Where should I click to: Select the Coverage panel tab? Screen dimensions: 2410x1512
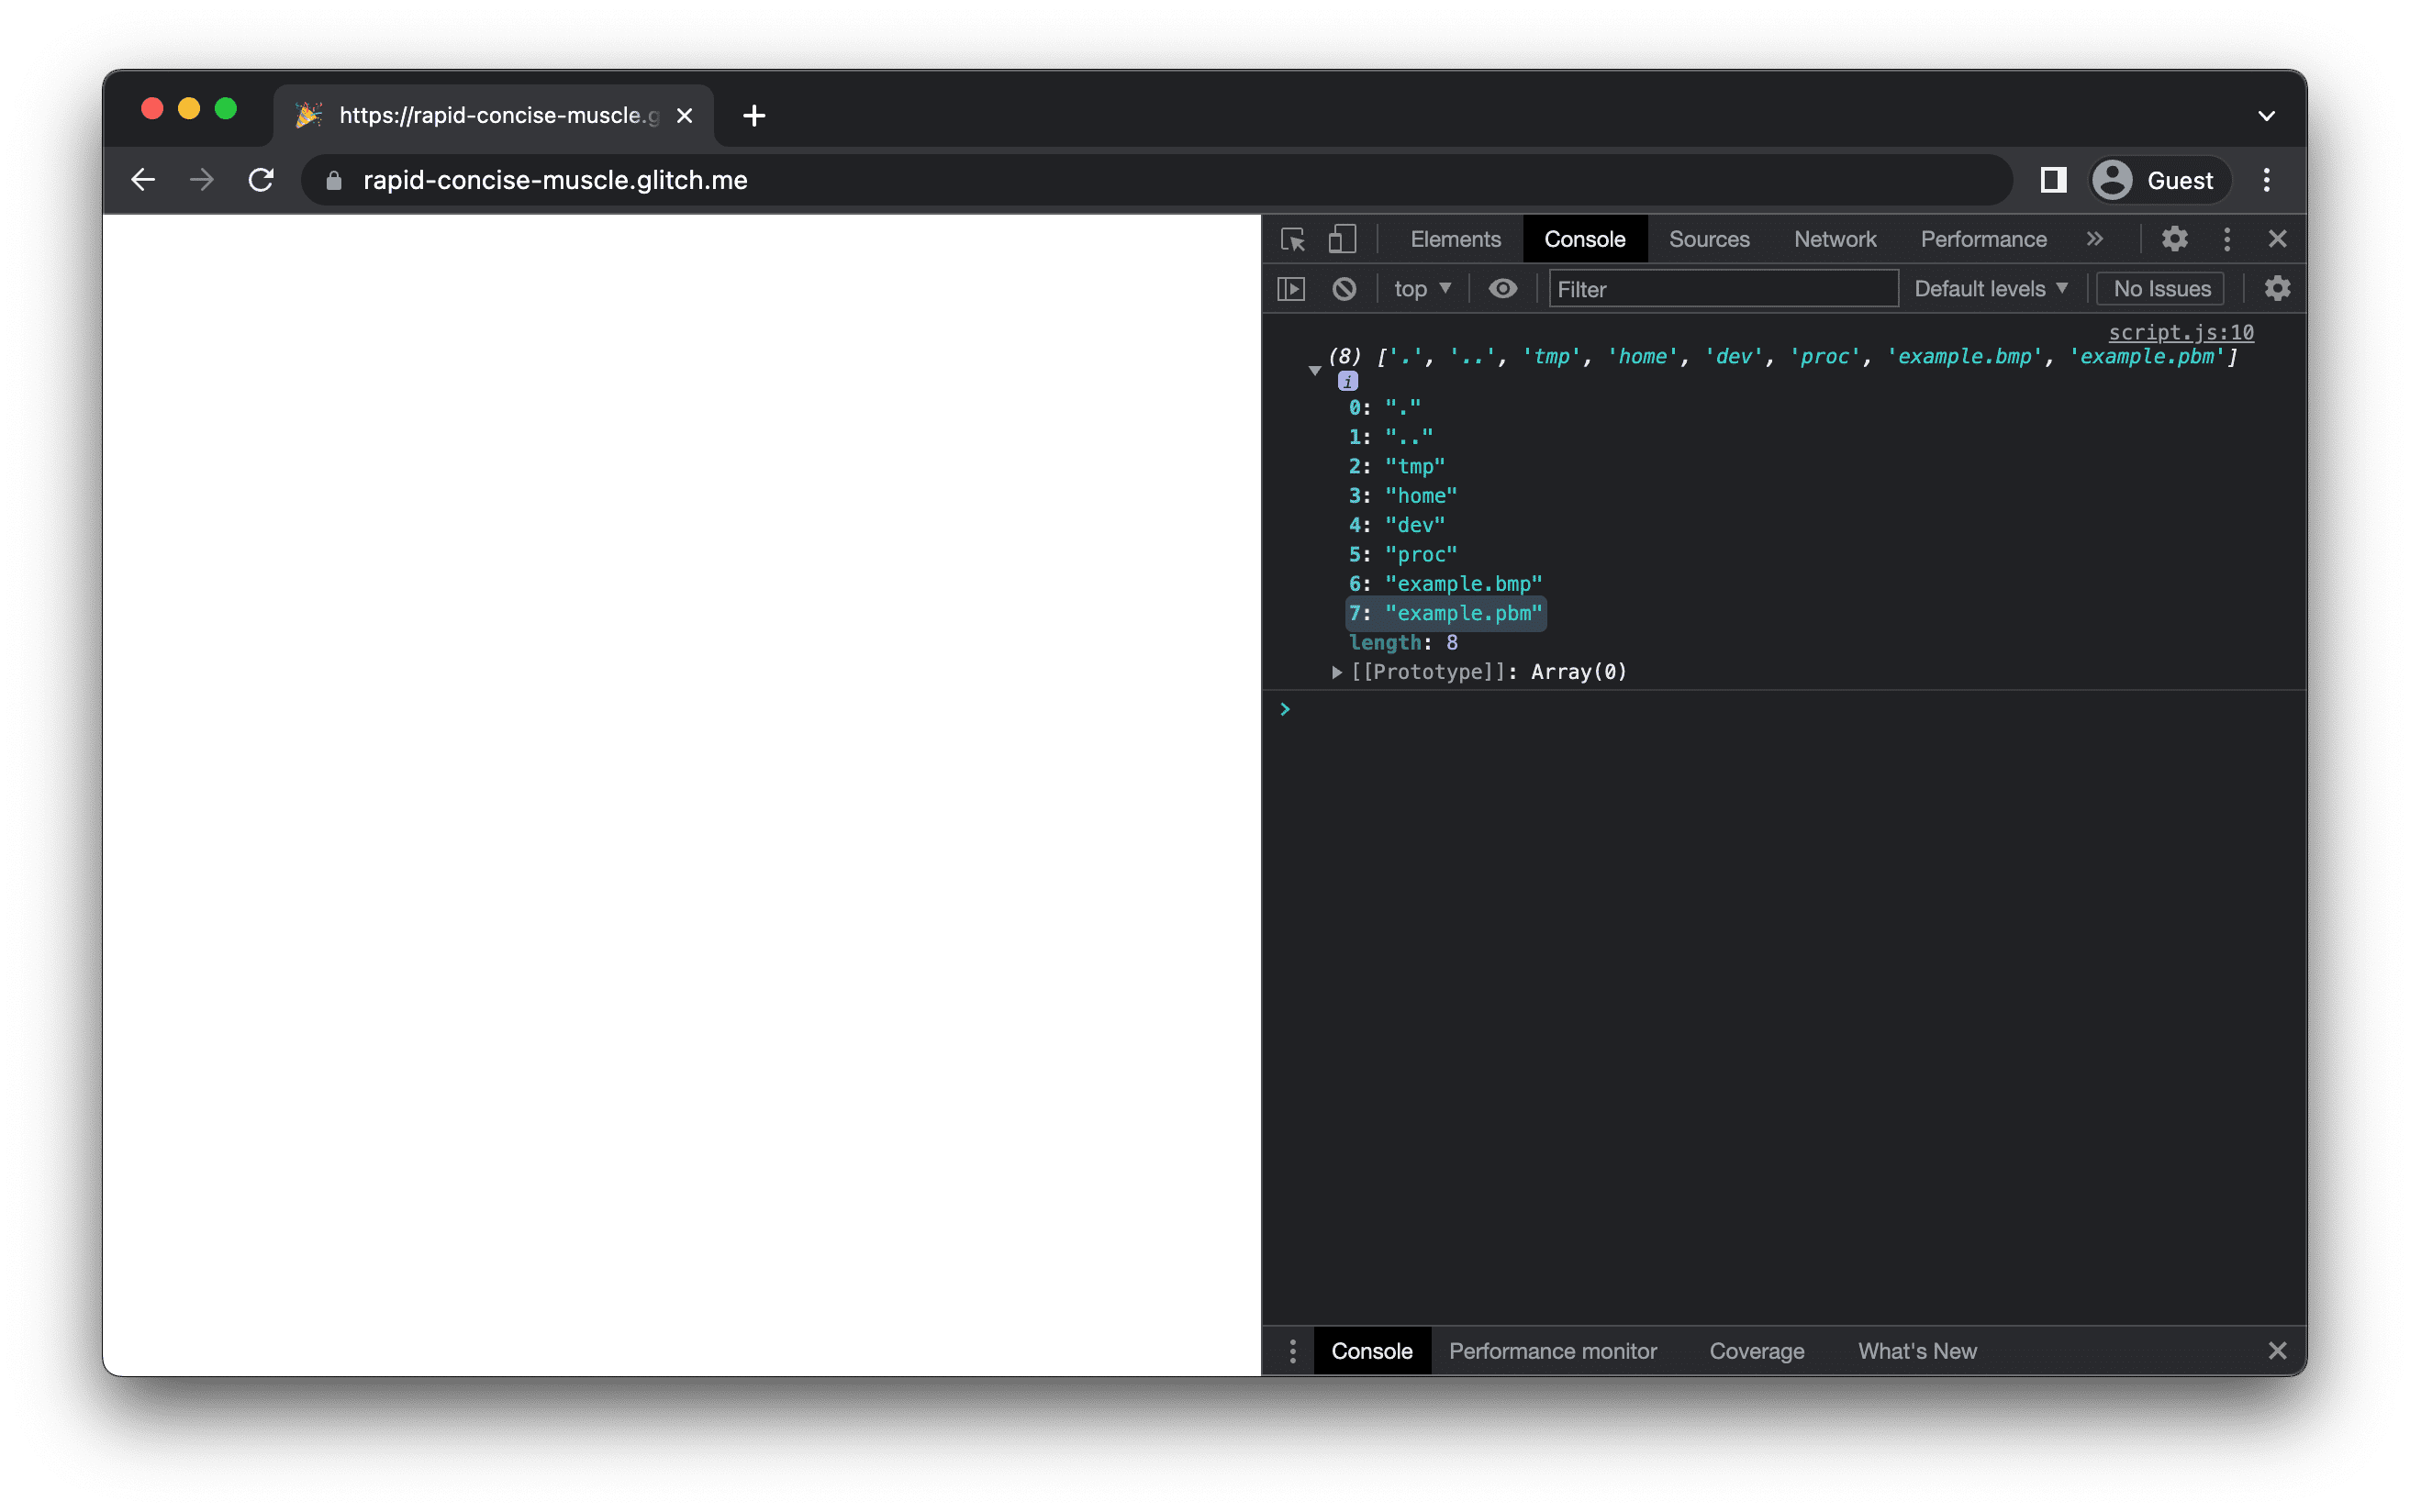(1757, 1349)
